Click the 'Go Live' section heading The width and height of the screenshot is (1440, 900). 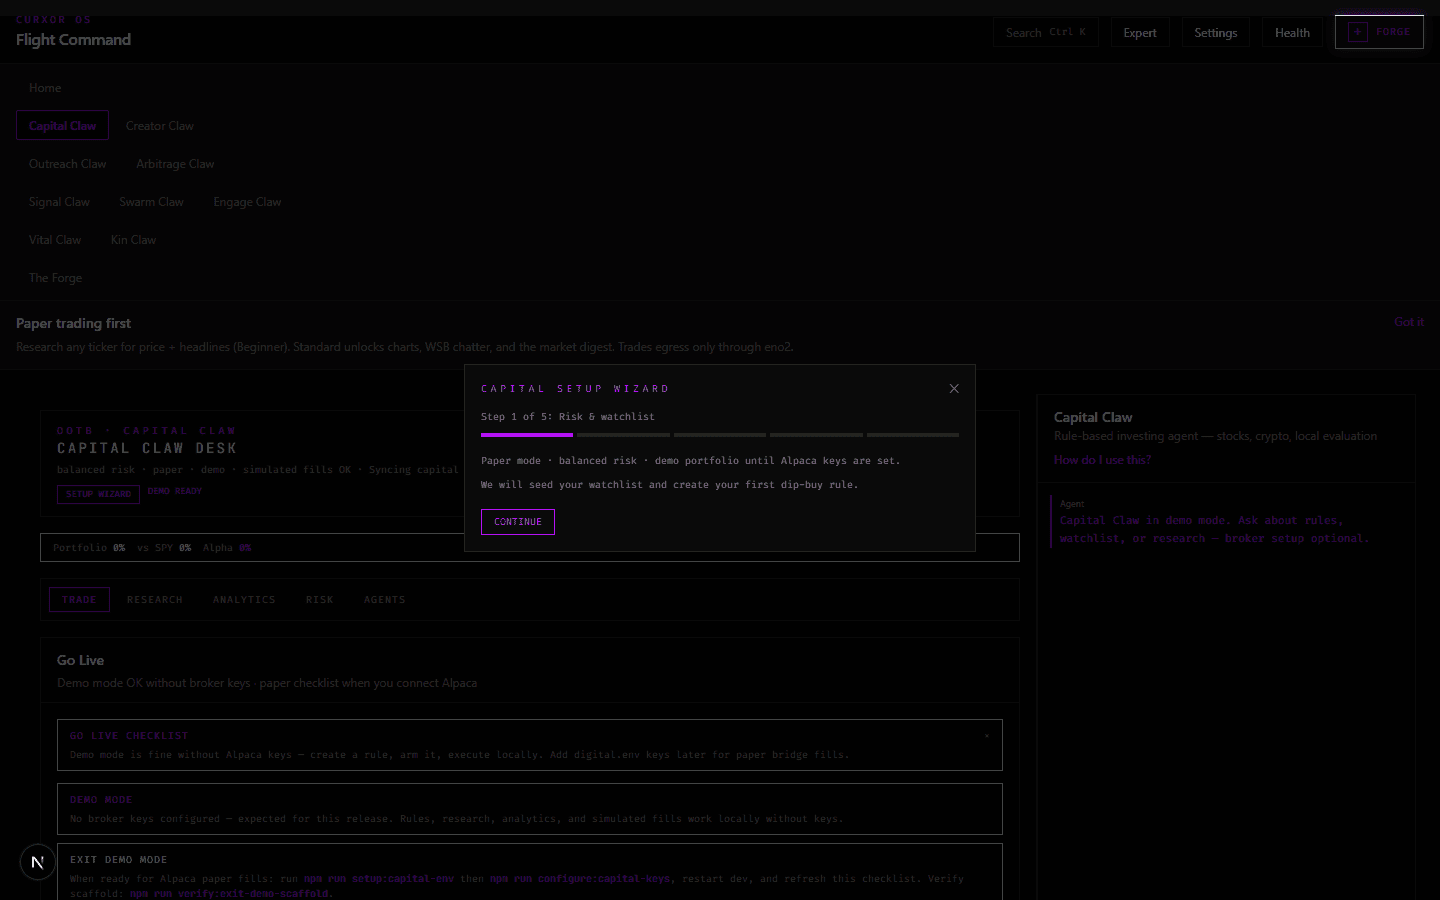pos(80,660)
